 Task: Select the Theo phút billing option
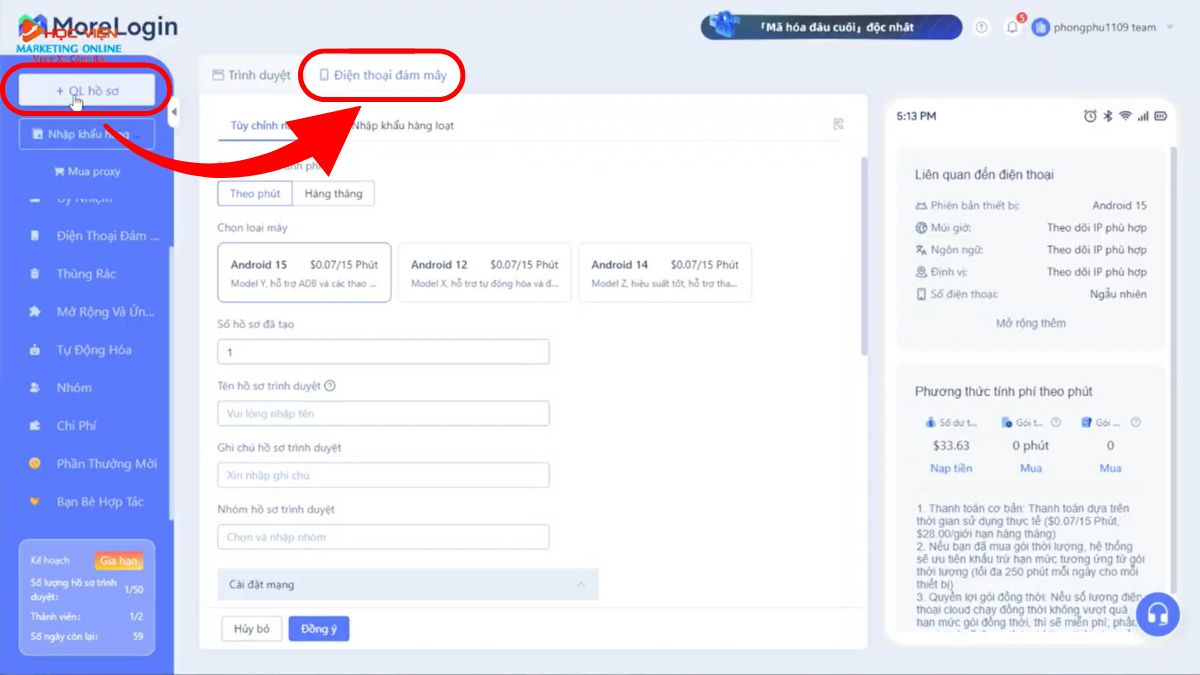point(255,193)
